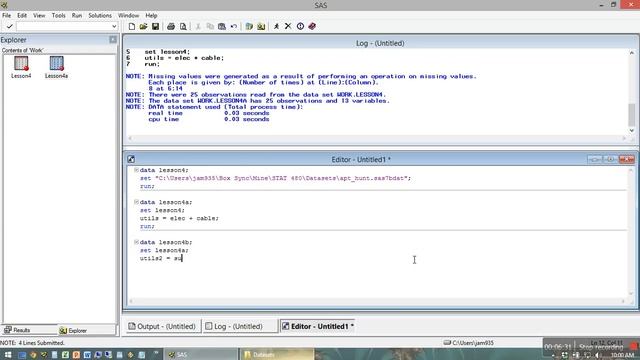
Task: Click the Break toolbar icon
Action: 300,27
